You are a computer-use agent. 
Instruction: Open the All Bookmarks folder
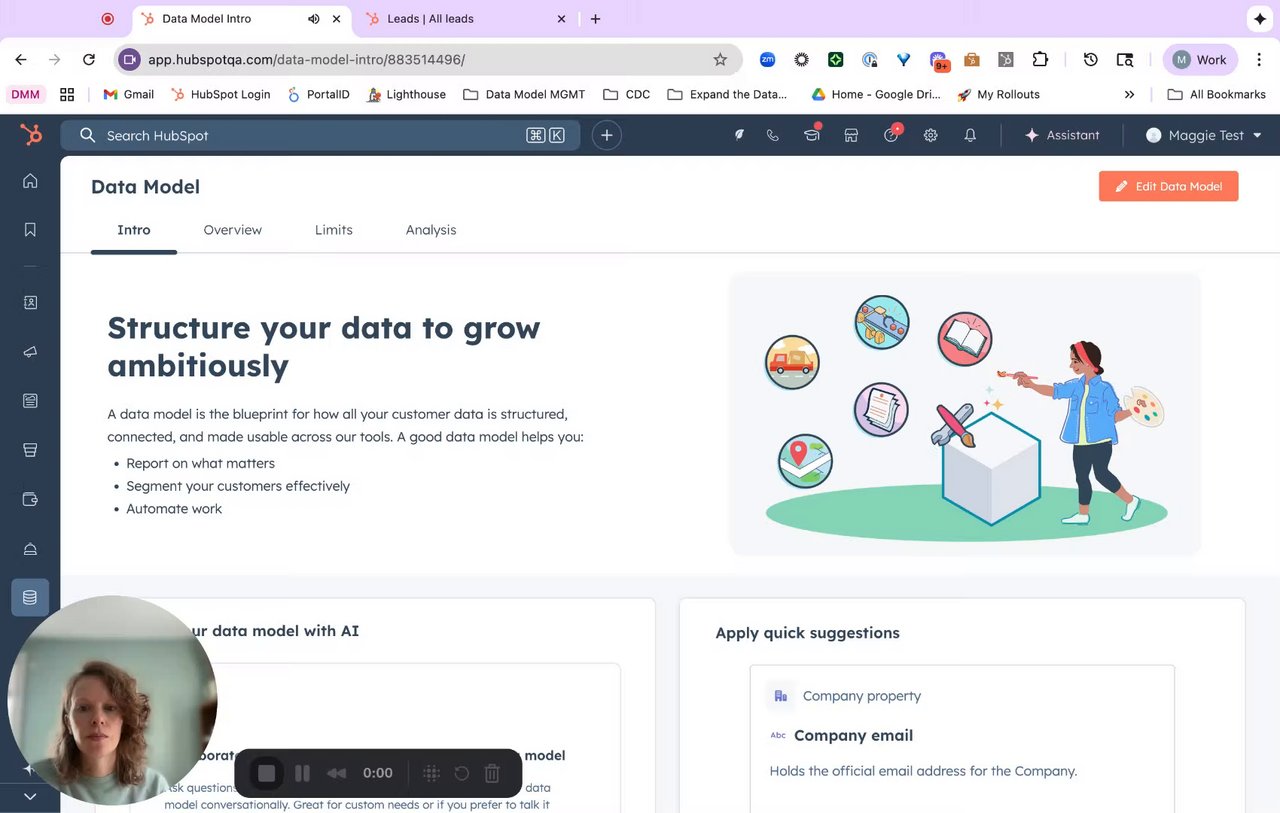coord(1216,94)
